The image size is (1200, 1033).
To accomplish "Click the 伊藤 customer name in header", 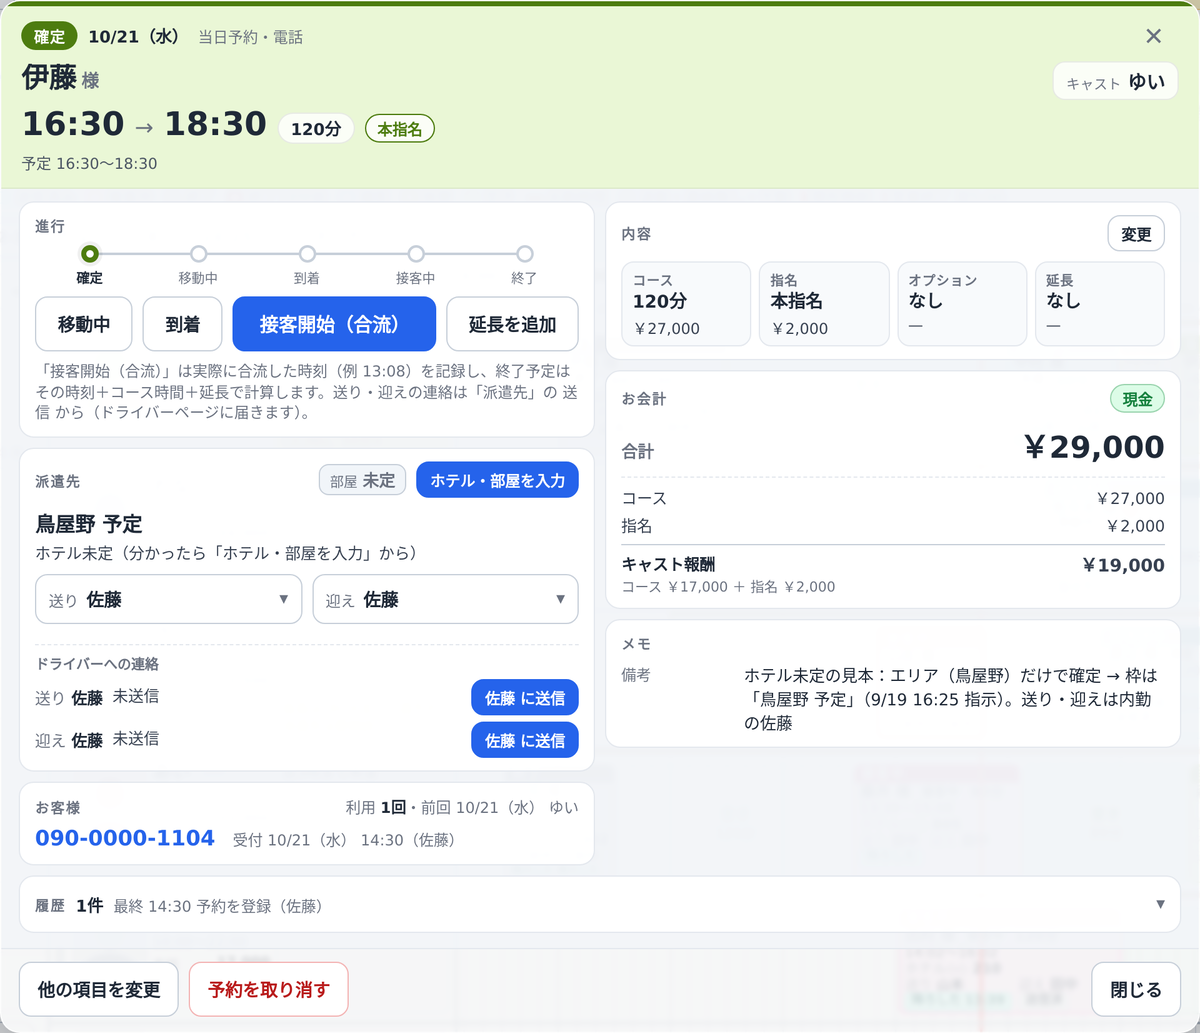I will click(49, 78).
